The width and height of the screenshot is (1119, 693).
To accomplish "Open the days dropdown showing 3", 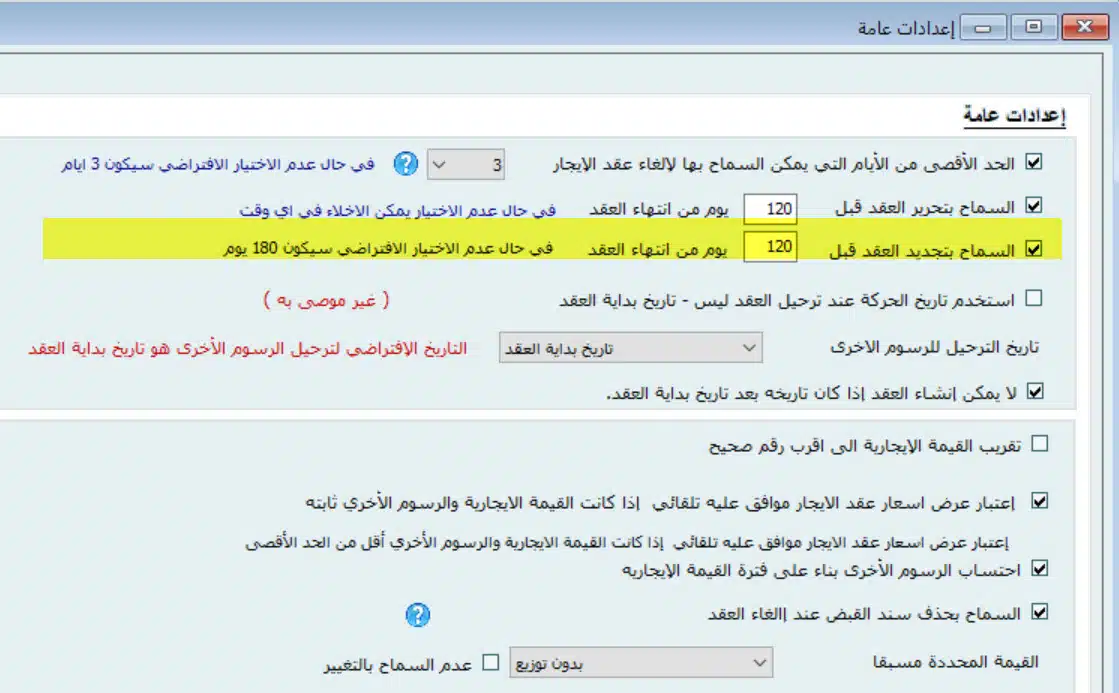I will [x=465, y=164].
